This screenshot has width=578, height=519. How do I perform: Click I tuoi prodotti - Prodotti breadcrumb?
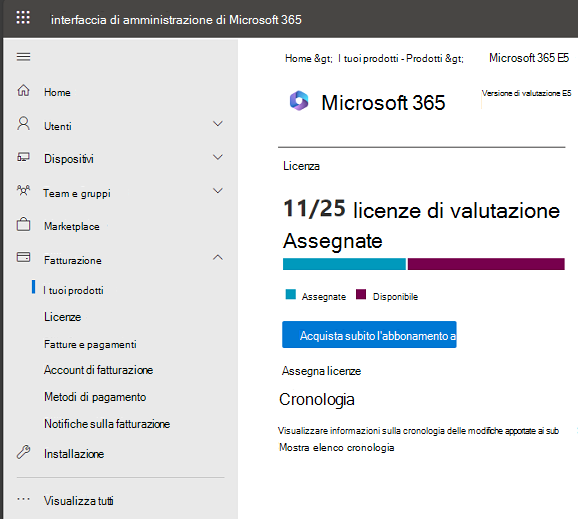pyautogui.click(x=390, y=59)
